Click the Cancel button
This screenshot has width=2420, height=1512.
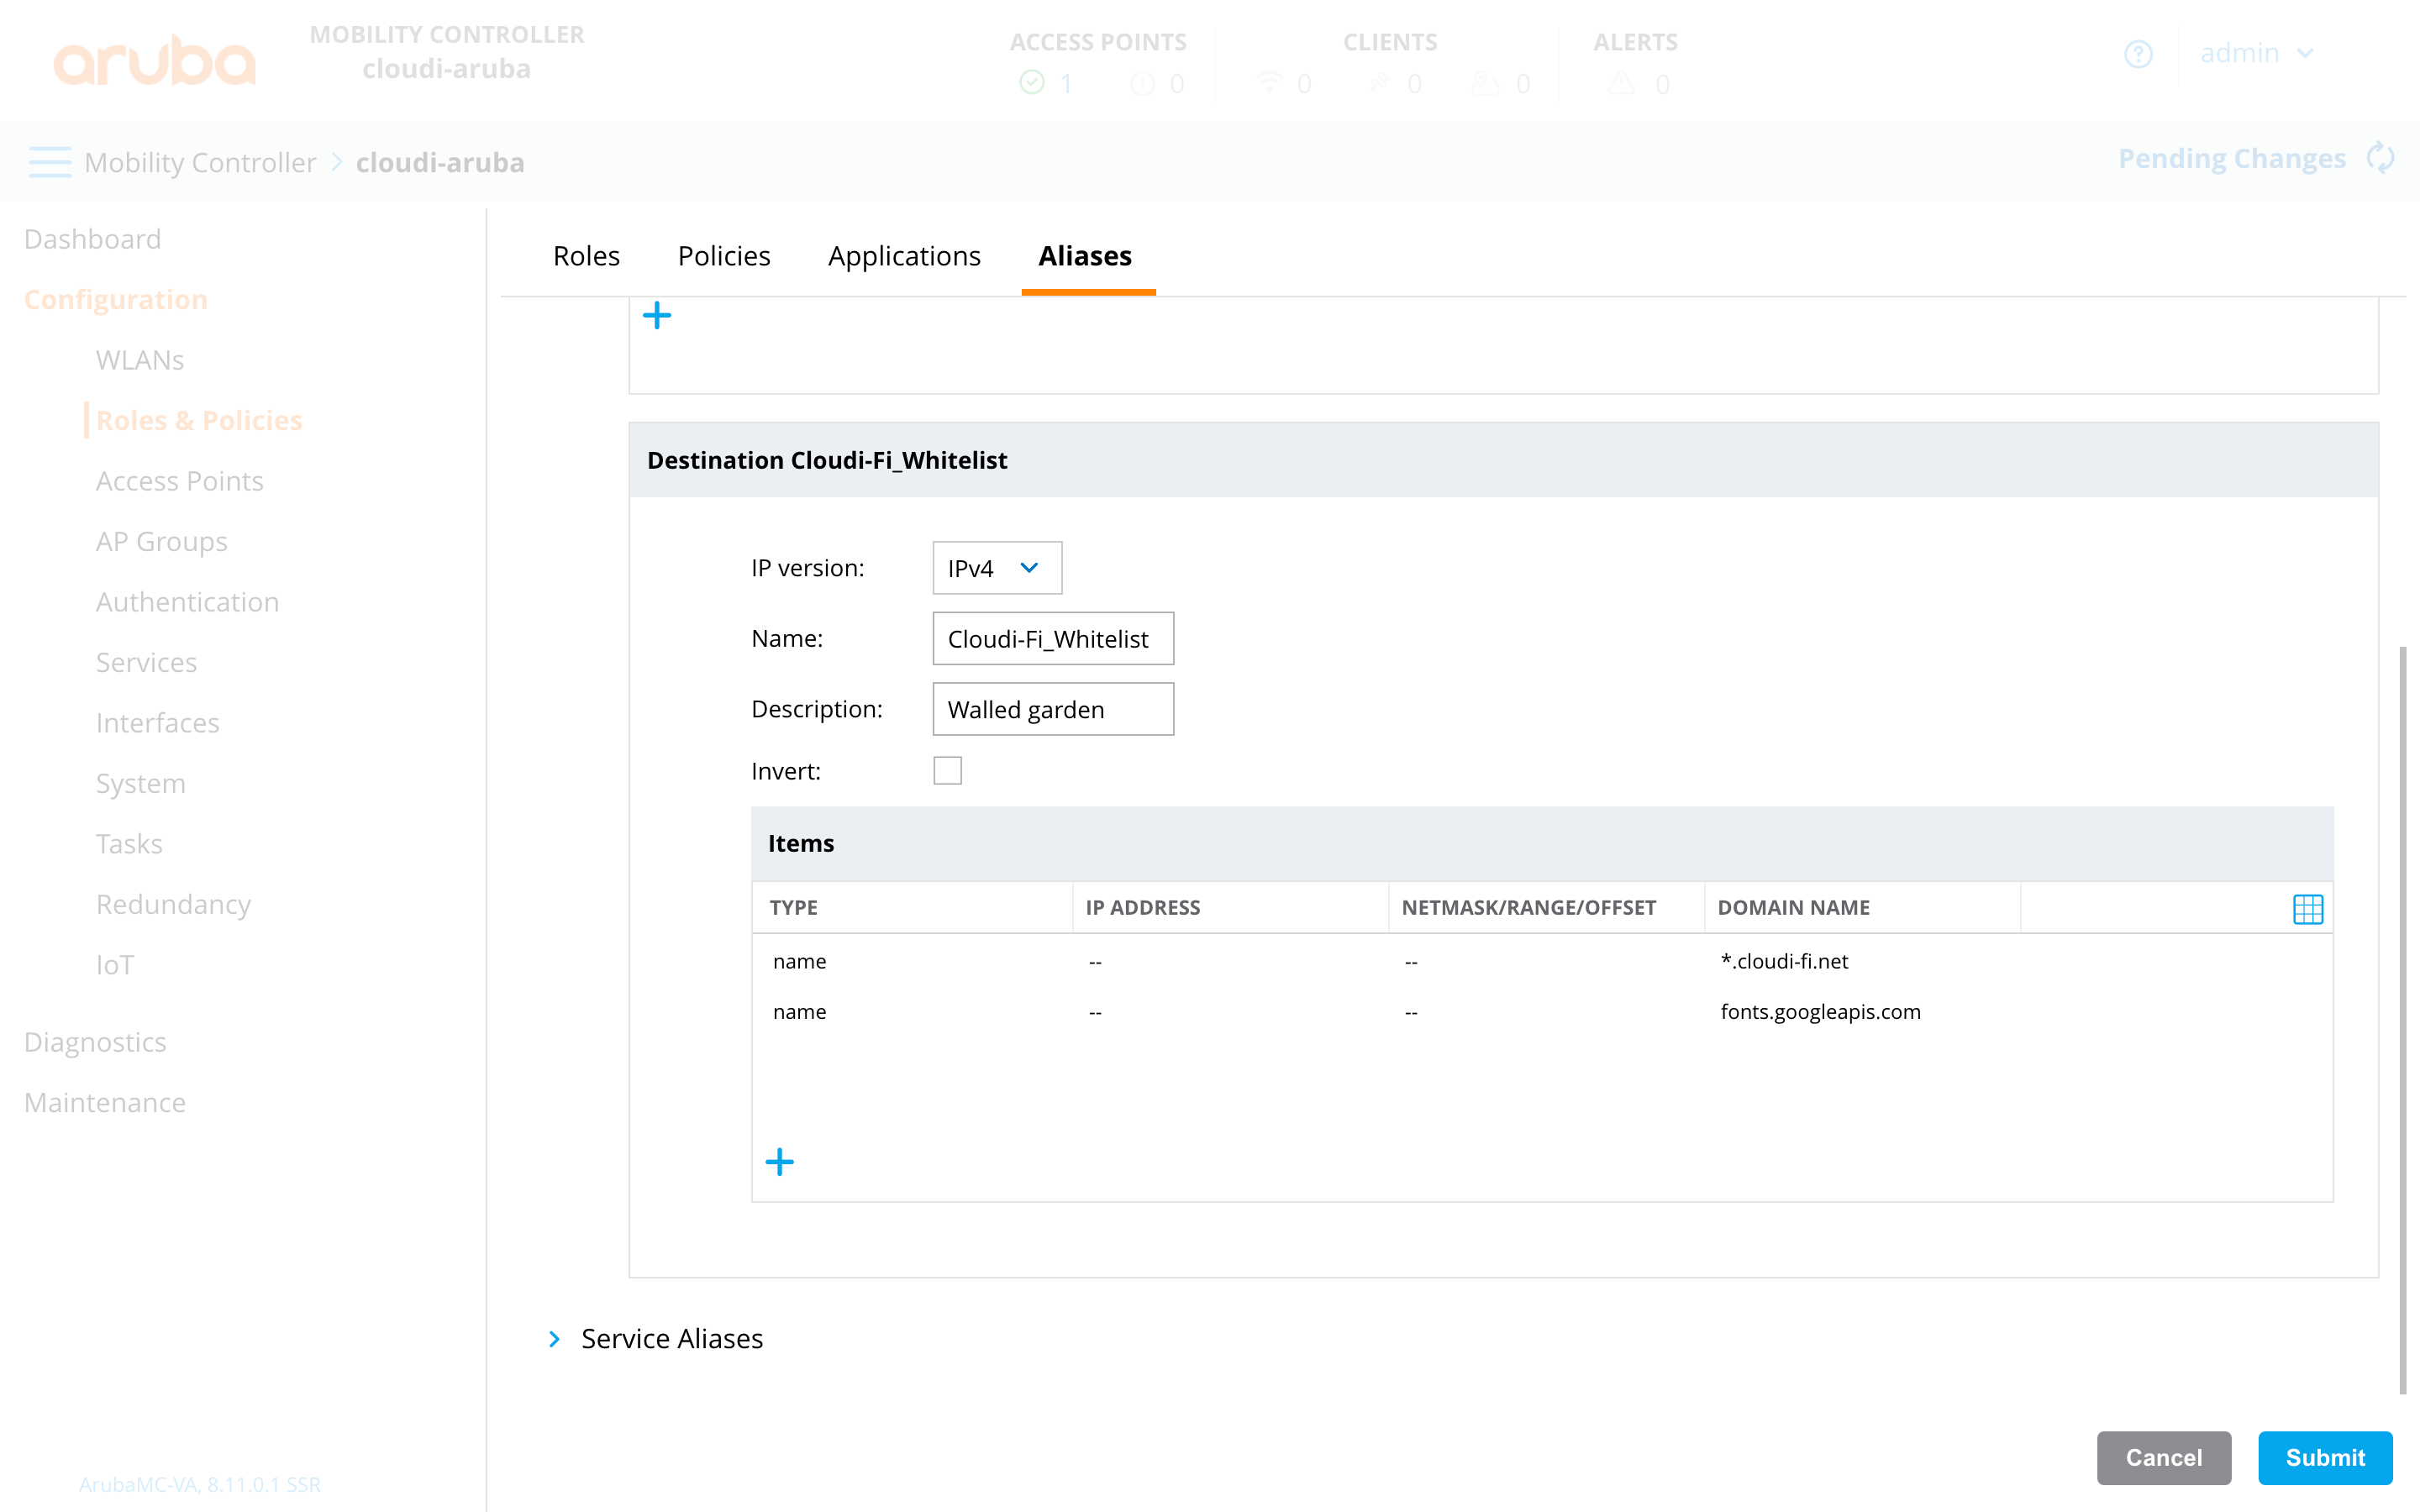(x=2164, y=1458)
